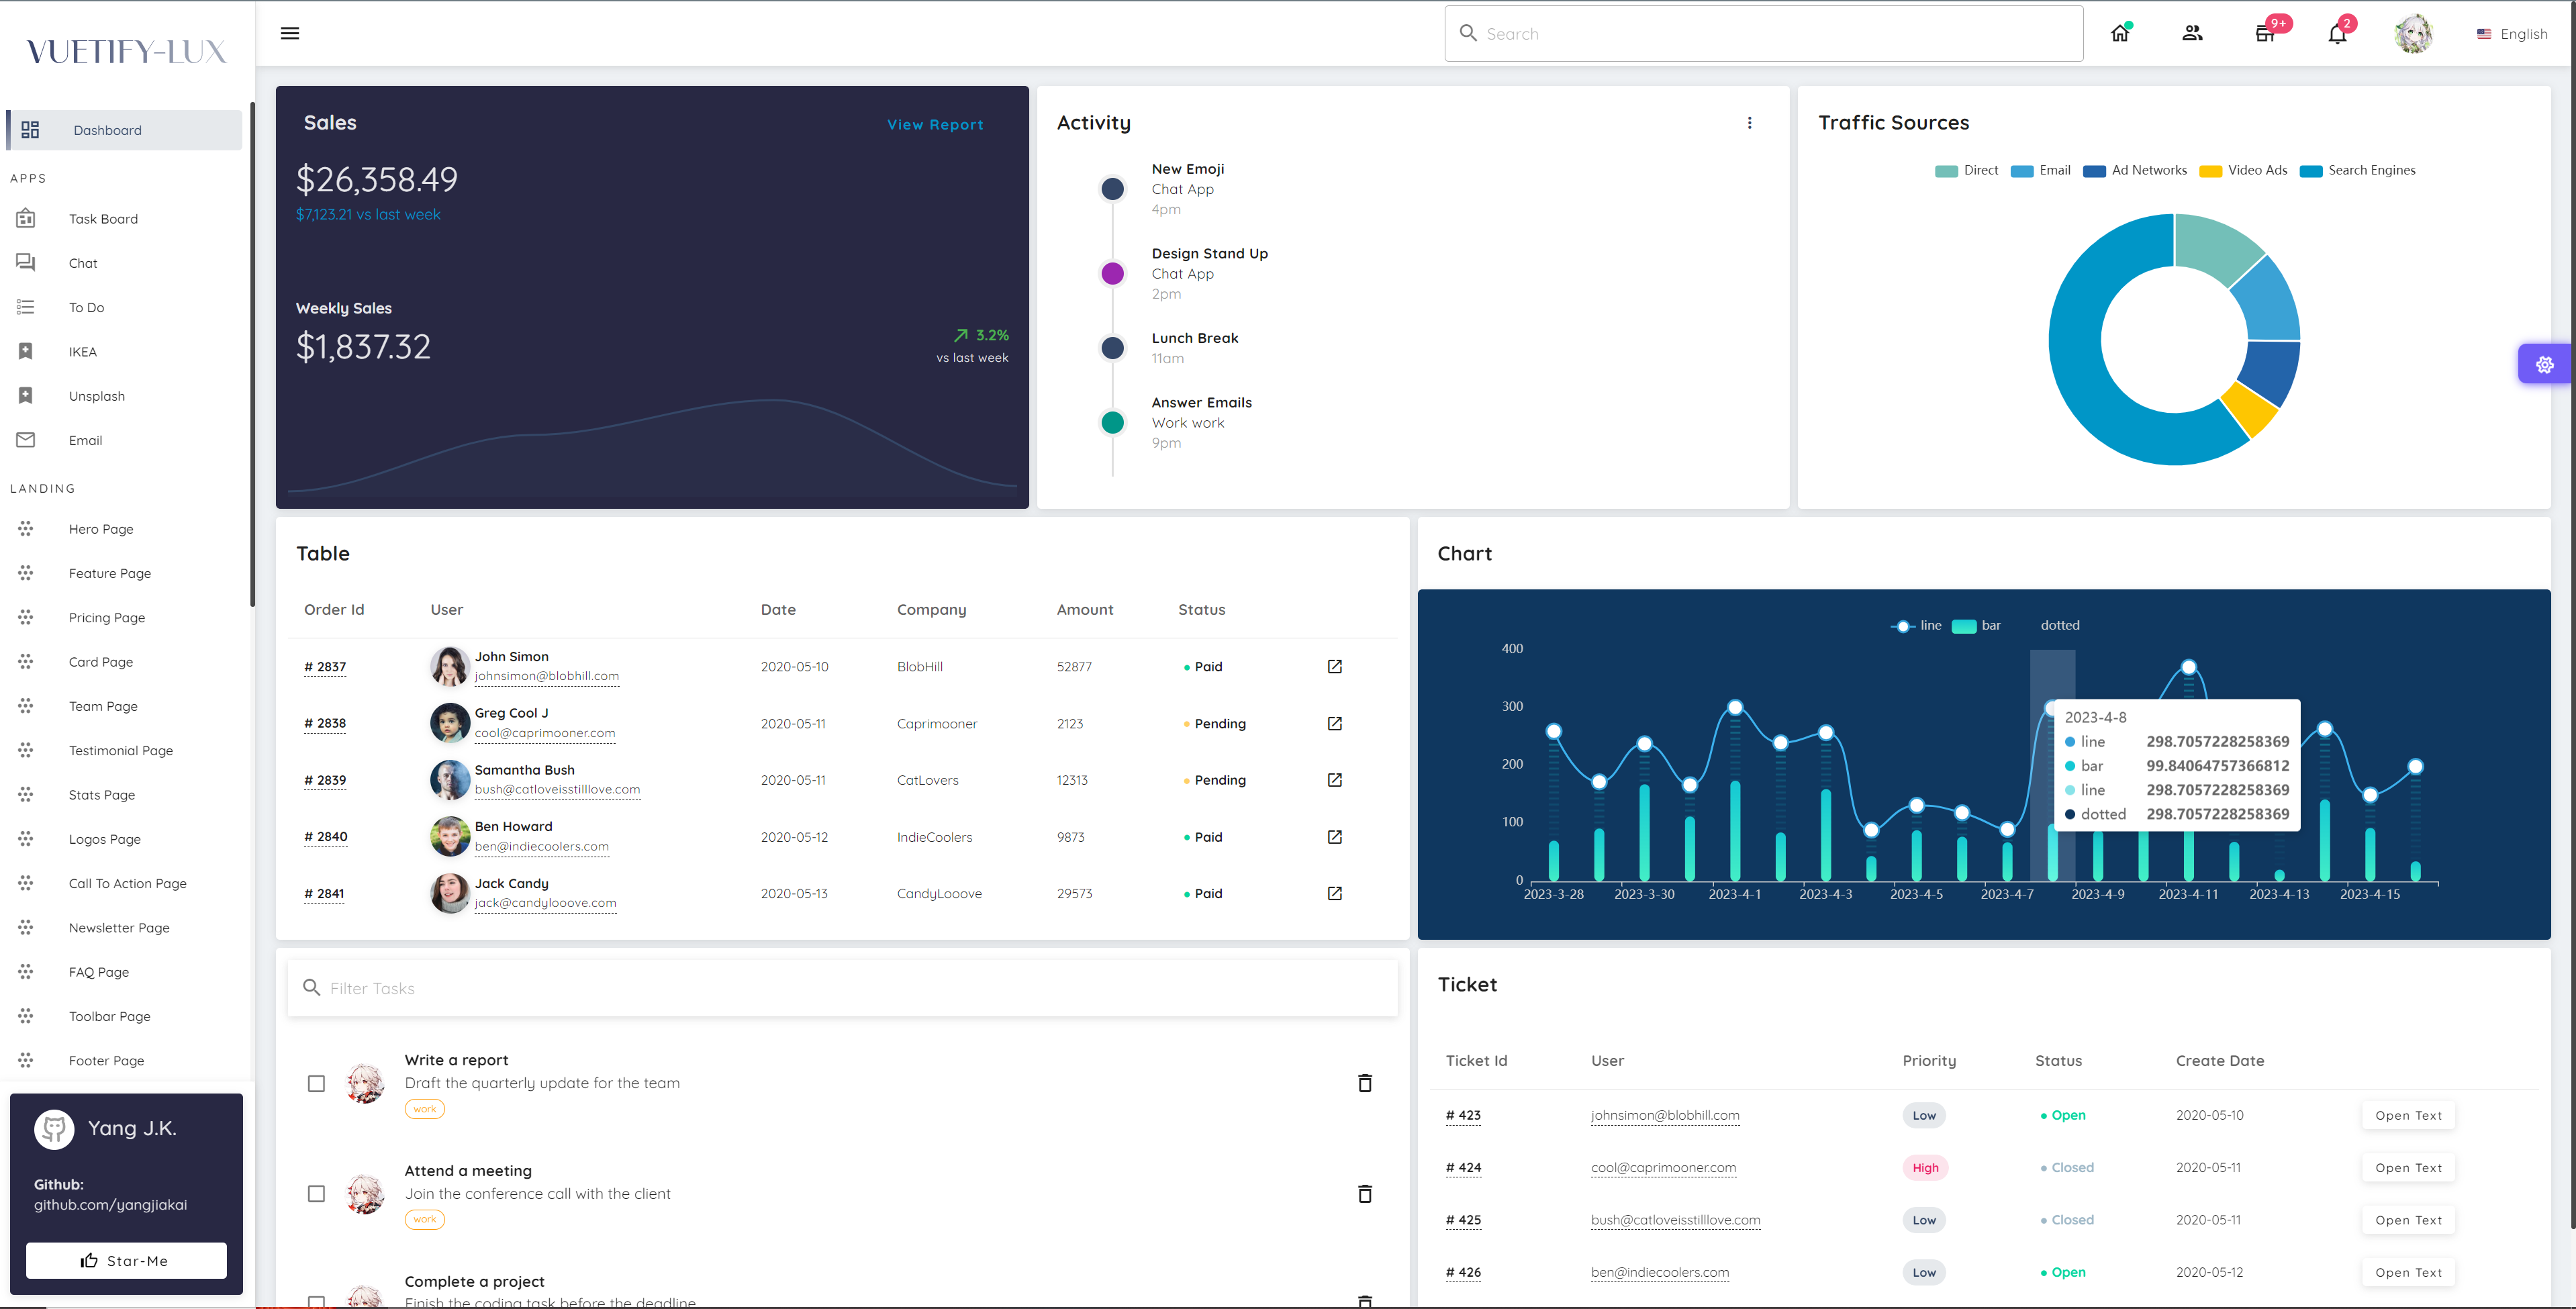Open the notifications bell in the top bar
This screenshot has height=1309, width=2576.
(x=2337, y=33)
